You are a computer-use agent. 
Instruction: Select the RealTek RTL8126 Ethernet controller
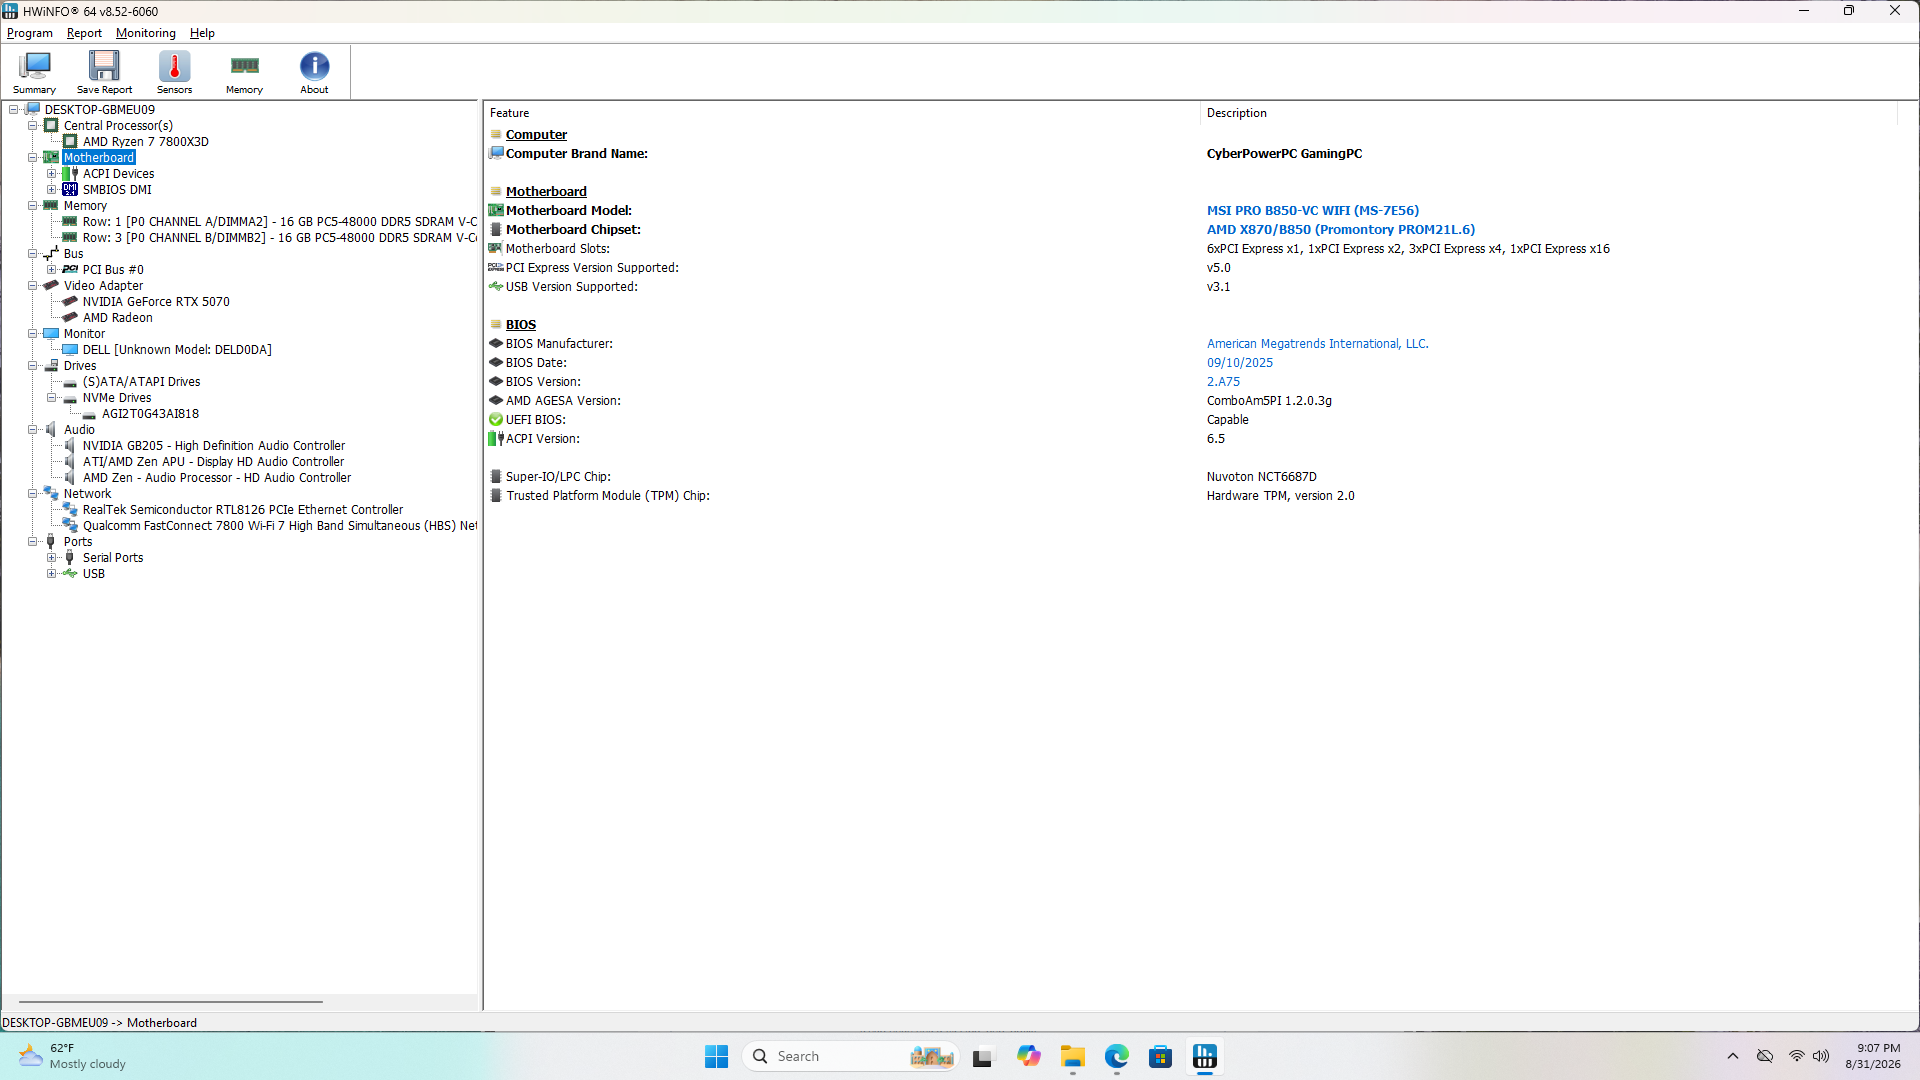[x=243, y=510]
